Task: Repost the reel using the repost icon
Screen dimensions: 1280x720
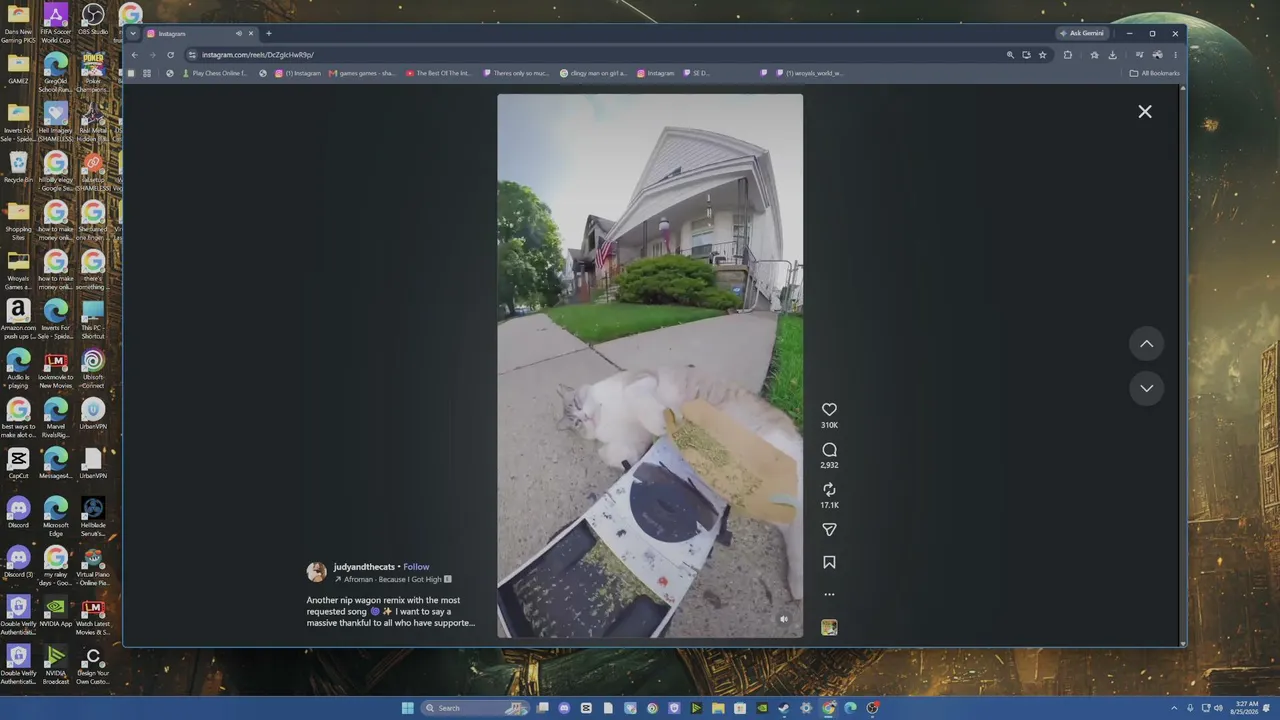Action: tap(829, 489)
